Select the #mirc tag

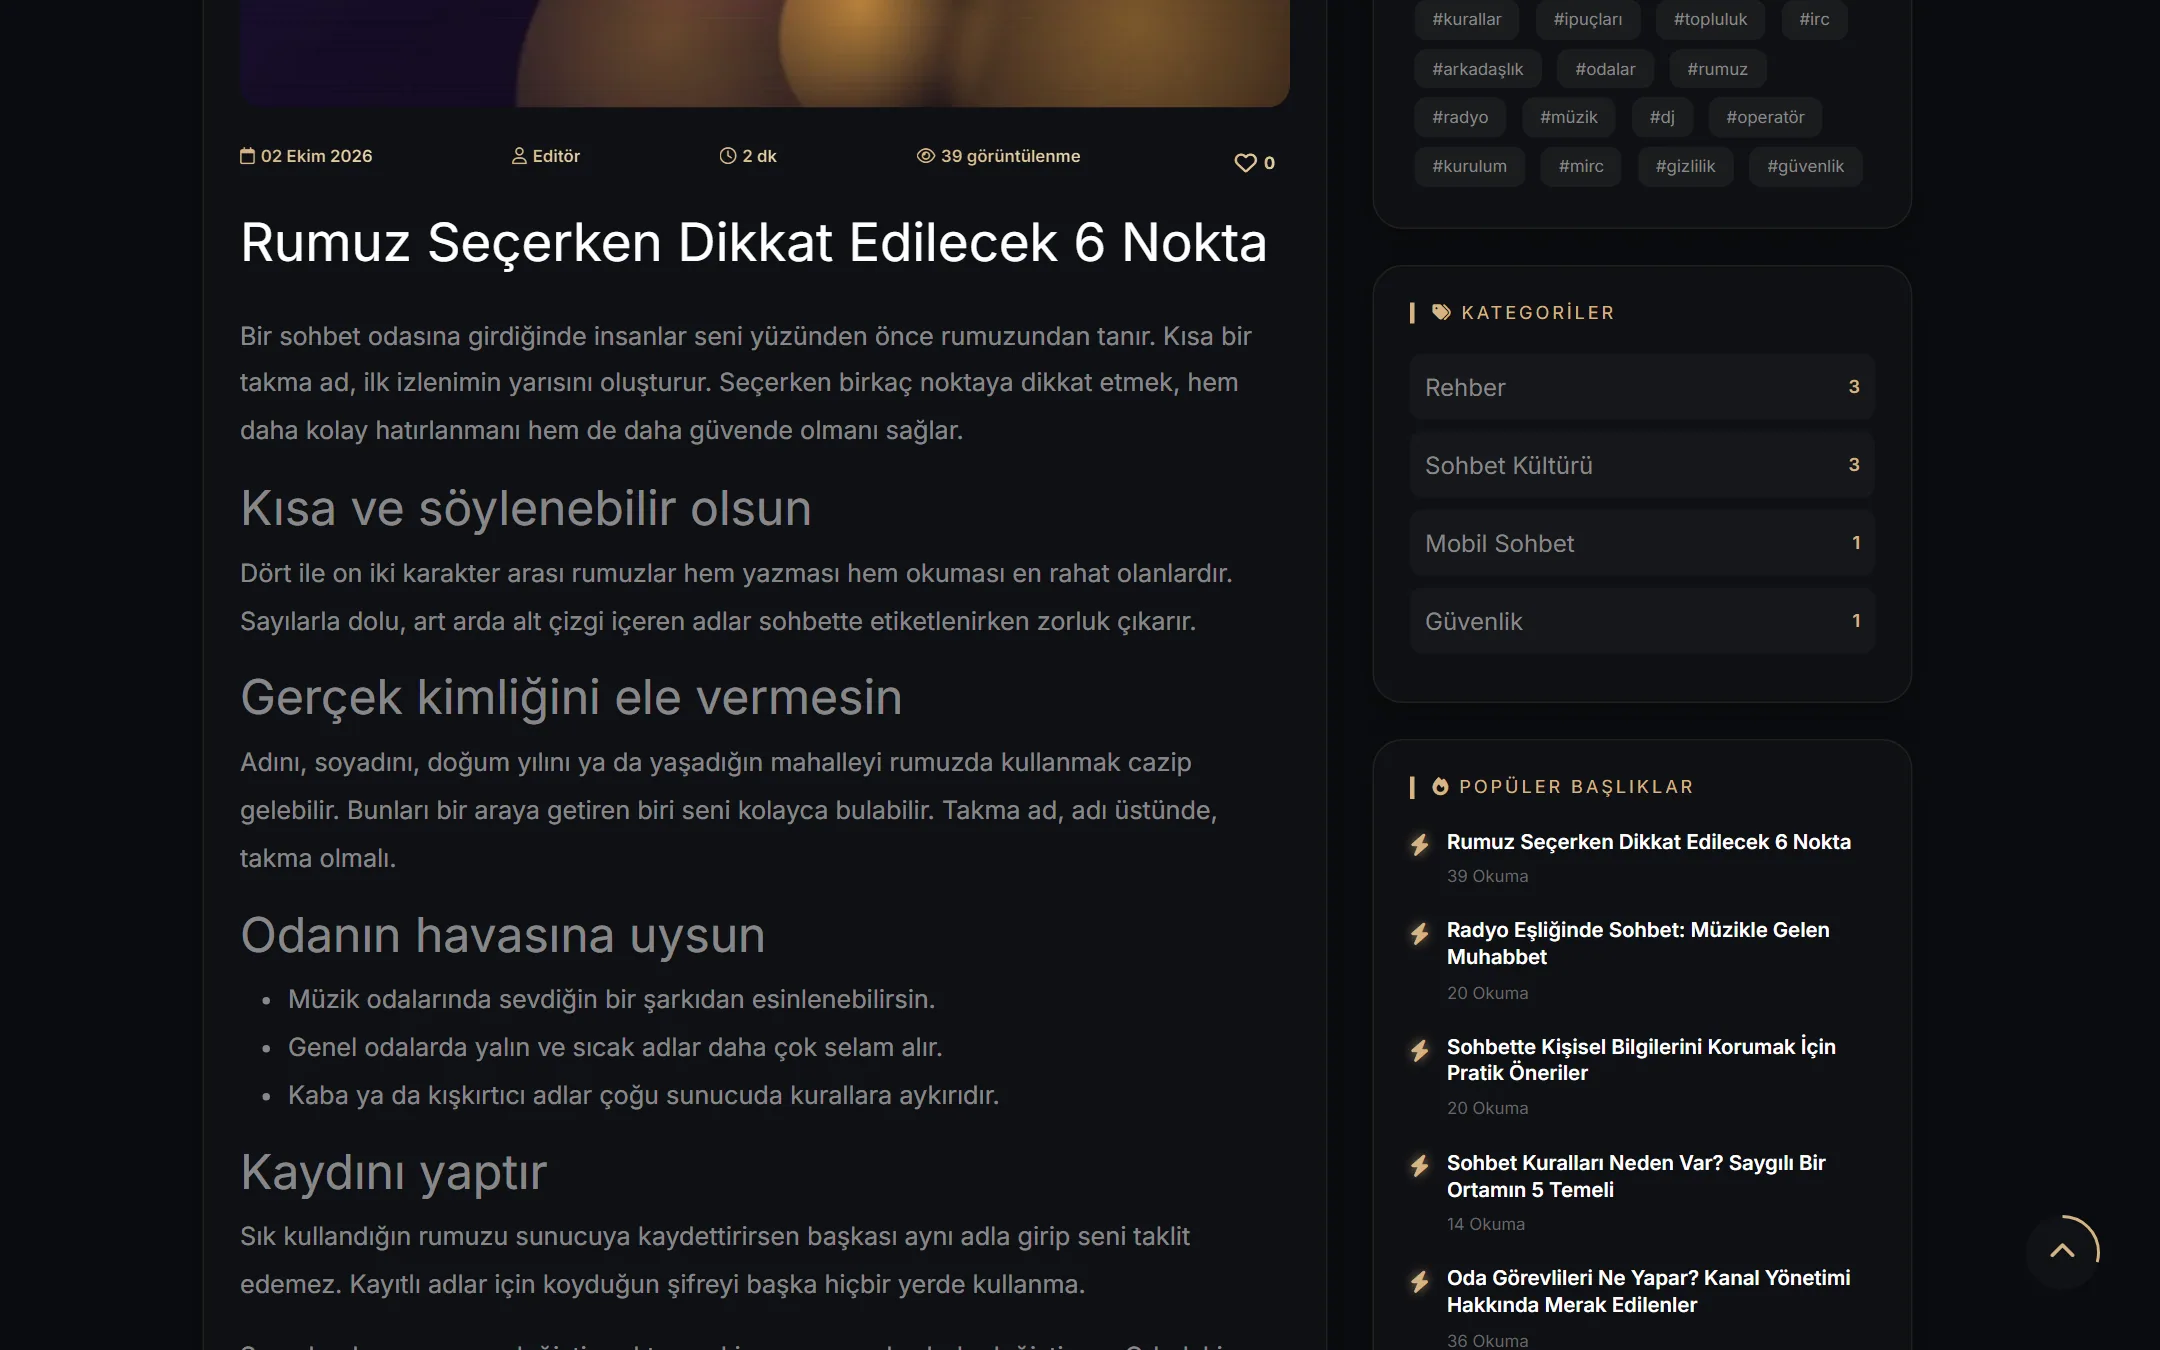point(1581,166)
